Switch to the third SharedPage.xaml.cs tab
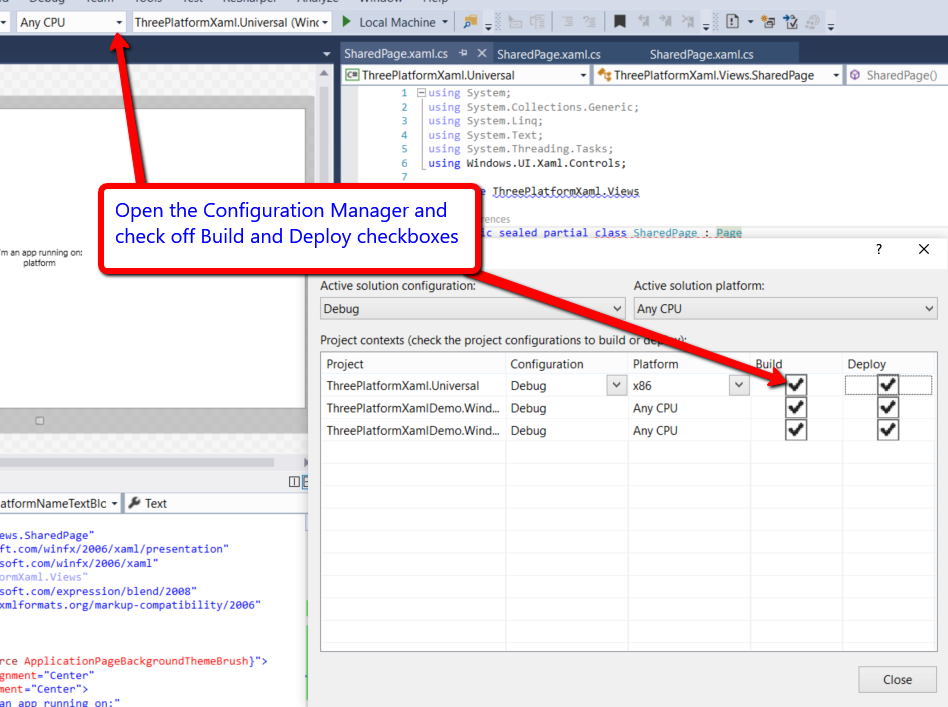The height and width of the screenshot is (707, 948). click(x=701, y=54)
